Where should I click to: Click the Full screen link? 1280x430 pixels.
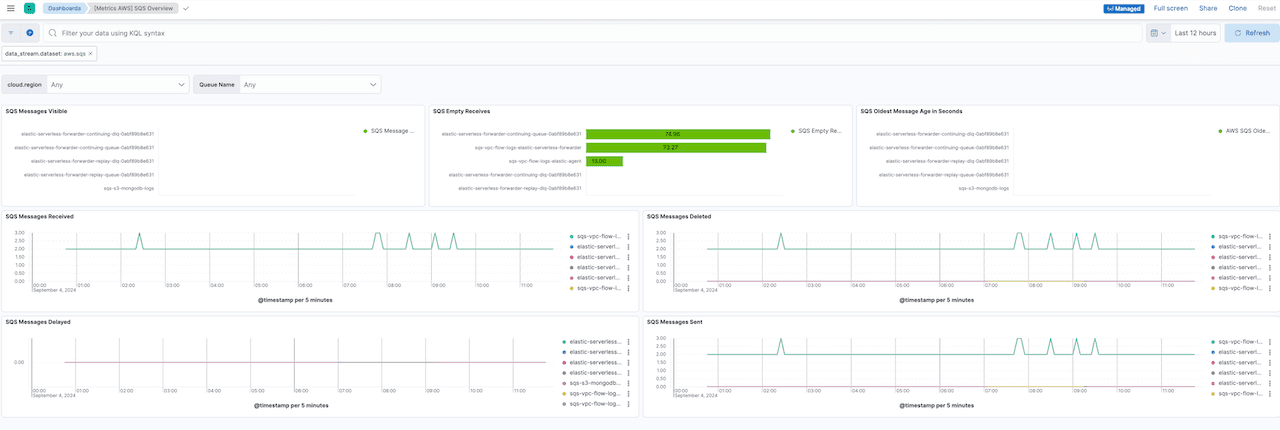click(x=1170, y=8)
